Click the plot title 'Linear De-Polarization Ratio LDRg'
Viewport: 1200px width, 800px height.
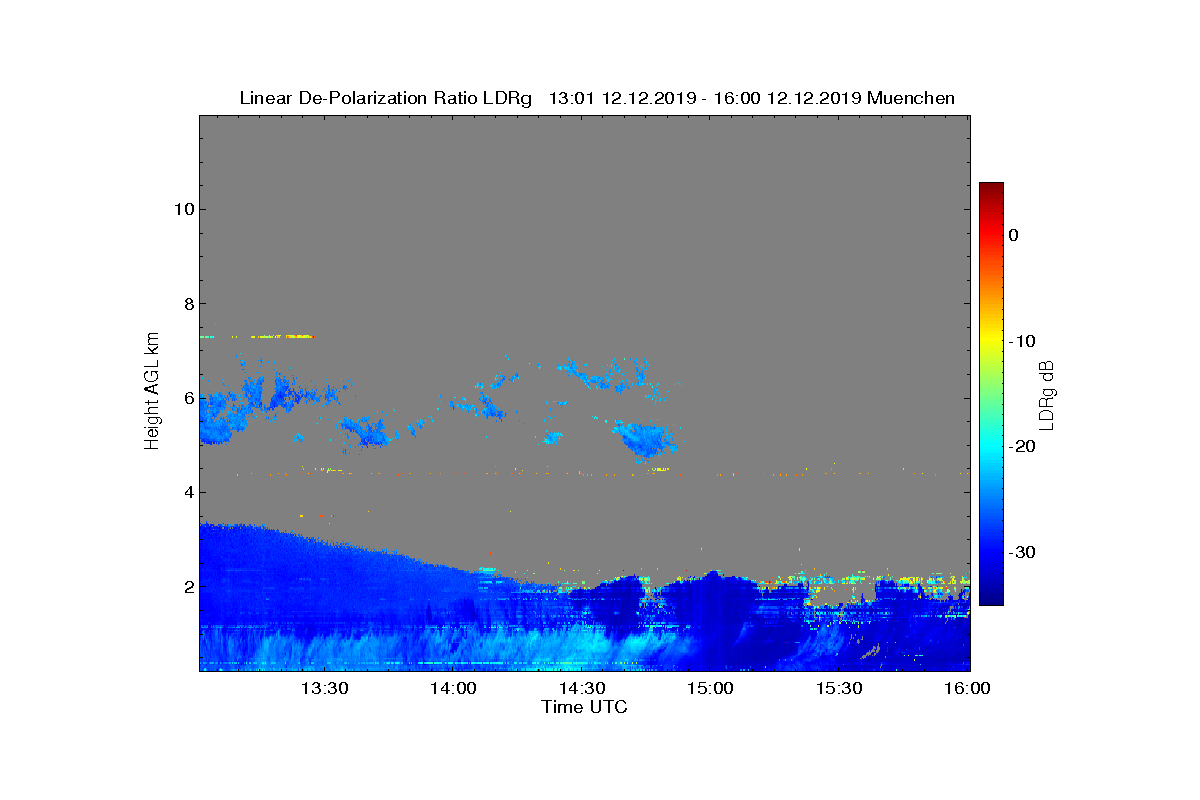(386, 98)
